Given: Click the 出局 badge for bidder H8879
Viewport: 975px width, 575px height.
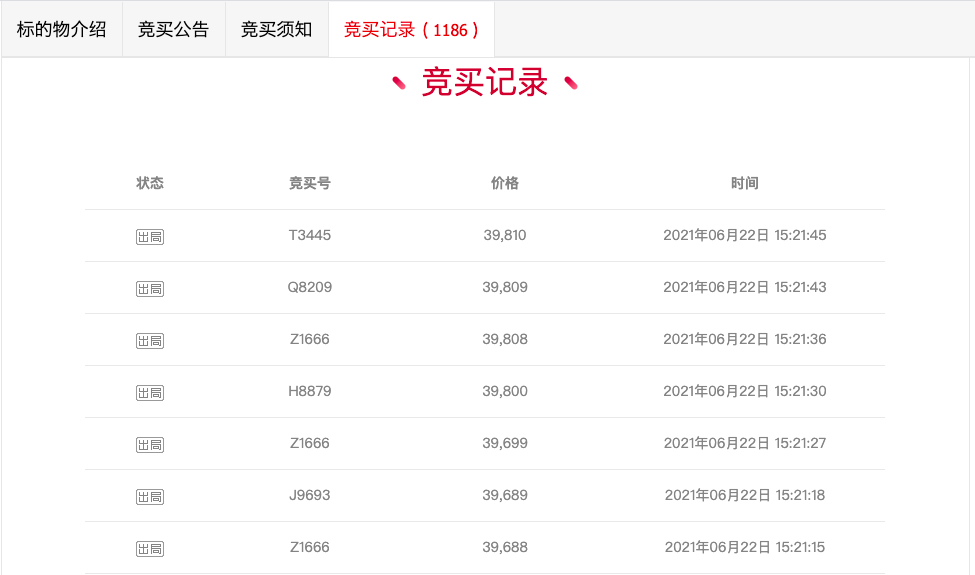Looking at the screenshot, I should pyautogui.click(x=150, y=393).
